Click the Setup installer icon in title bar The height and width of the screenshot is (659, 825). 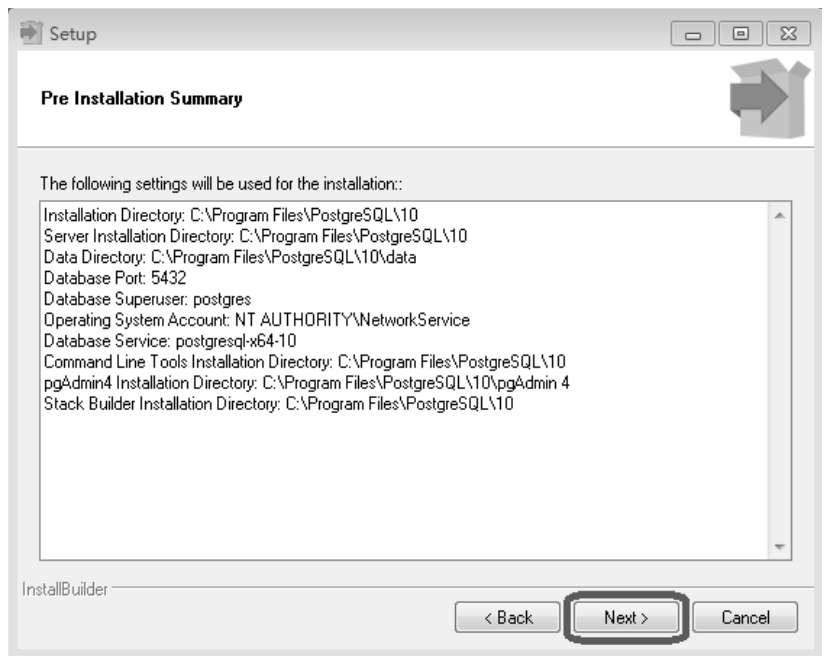pos(31,33)
